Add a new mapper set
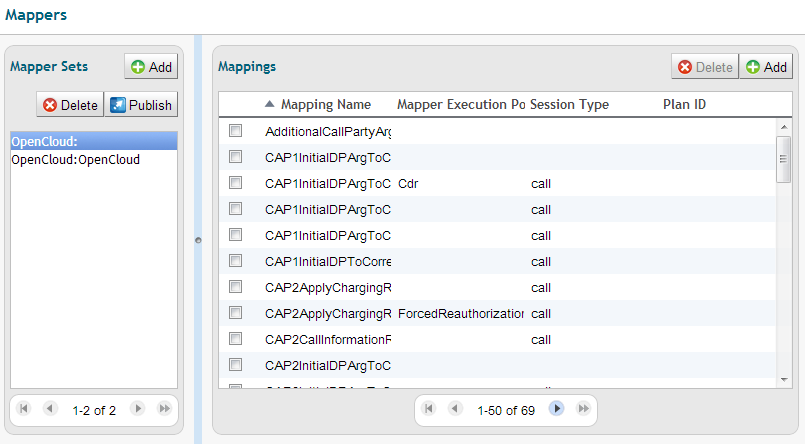 [151, 67]
